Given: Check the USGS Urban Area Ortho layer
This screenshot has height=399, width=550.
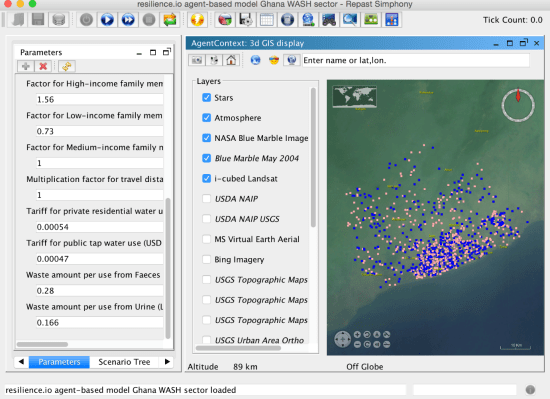Looking at the screenshot, I should 207,340.
